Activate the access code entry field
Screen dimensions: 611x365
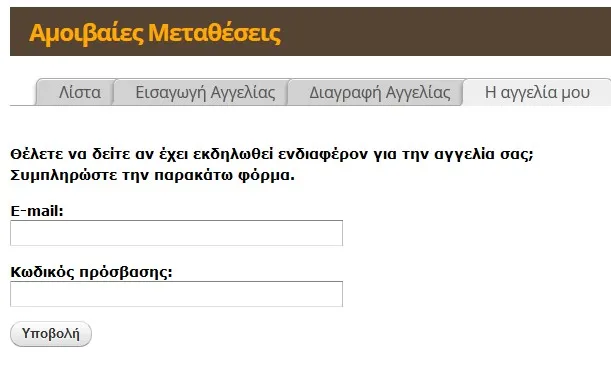[x=177, y=294]
